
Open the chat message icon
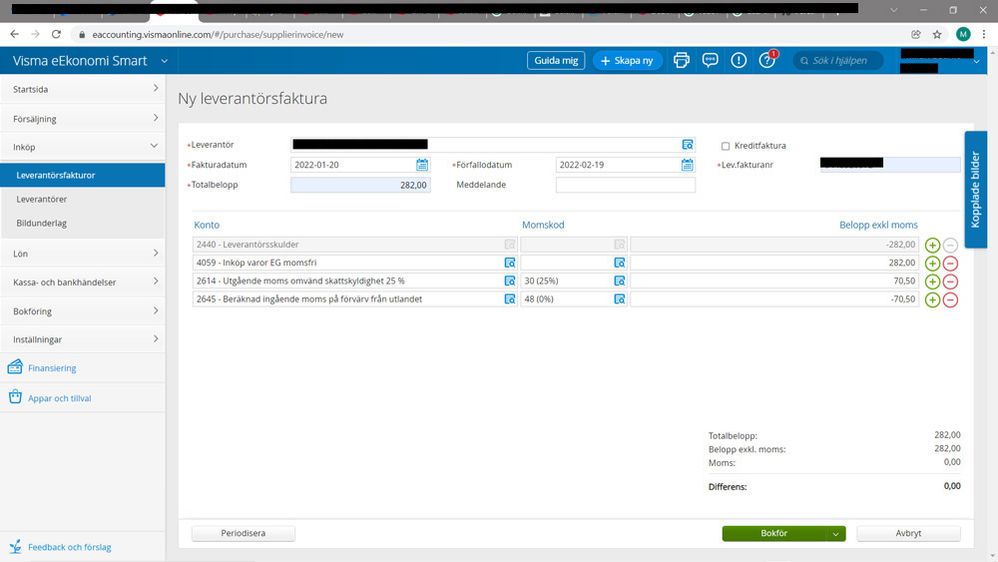click(710, 60)
